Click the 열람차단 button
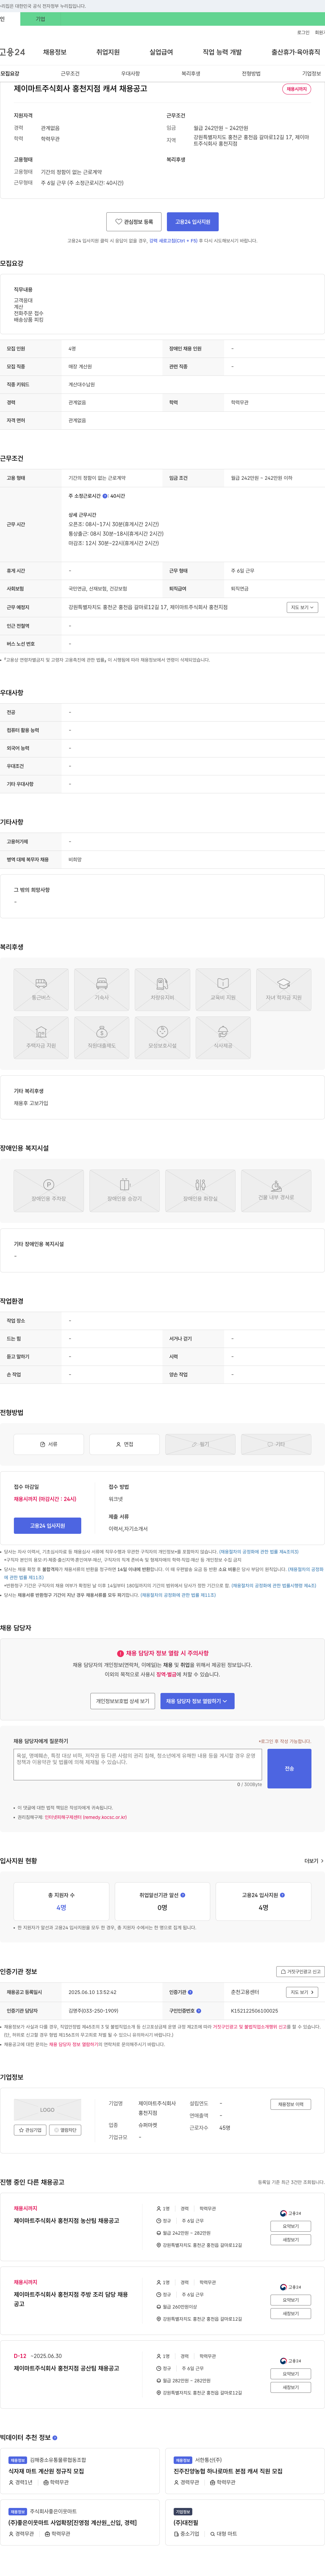This screenshot has height=2576, width=325. click(x=65, y=2130)
